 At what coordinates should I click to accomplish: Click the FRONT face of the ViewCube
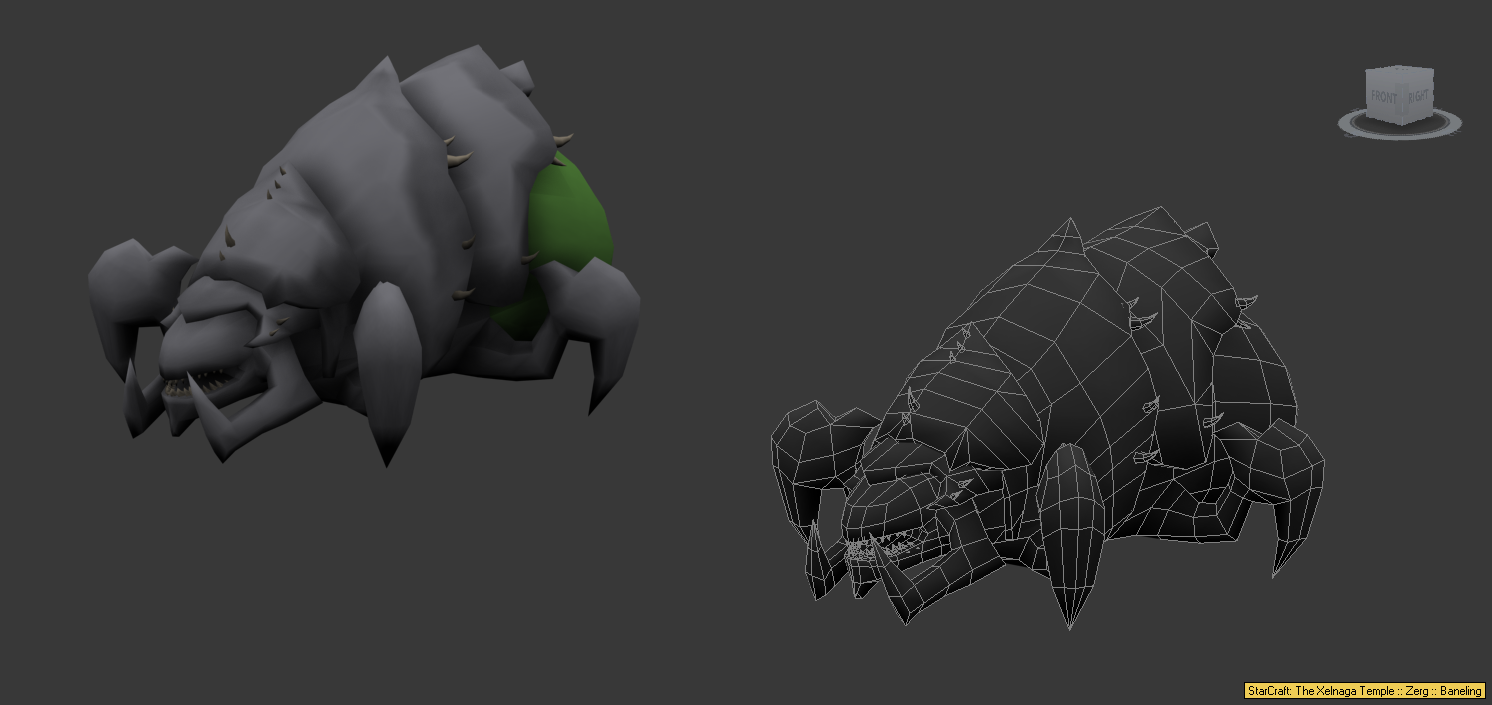pos(1383,95)
